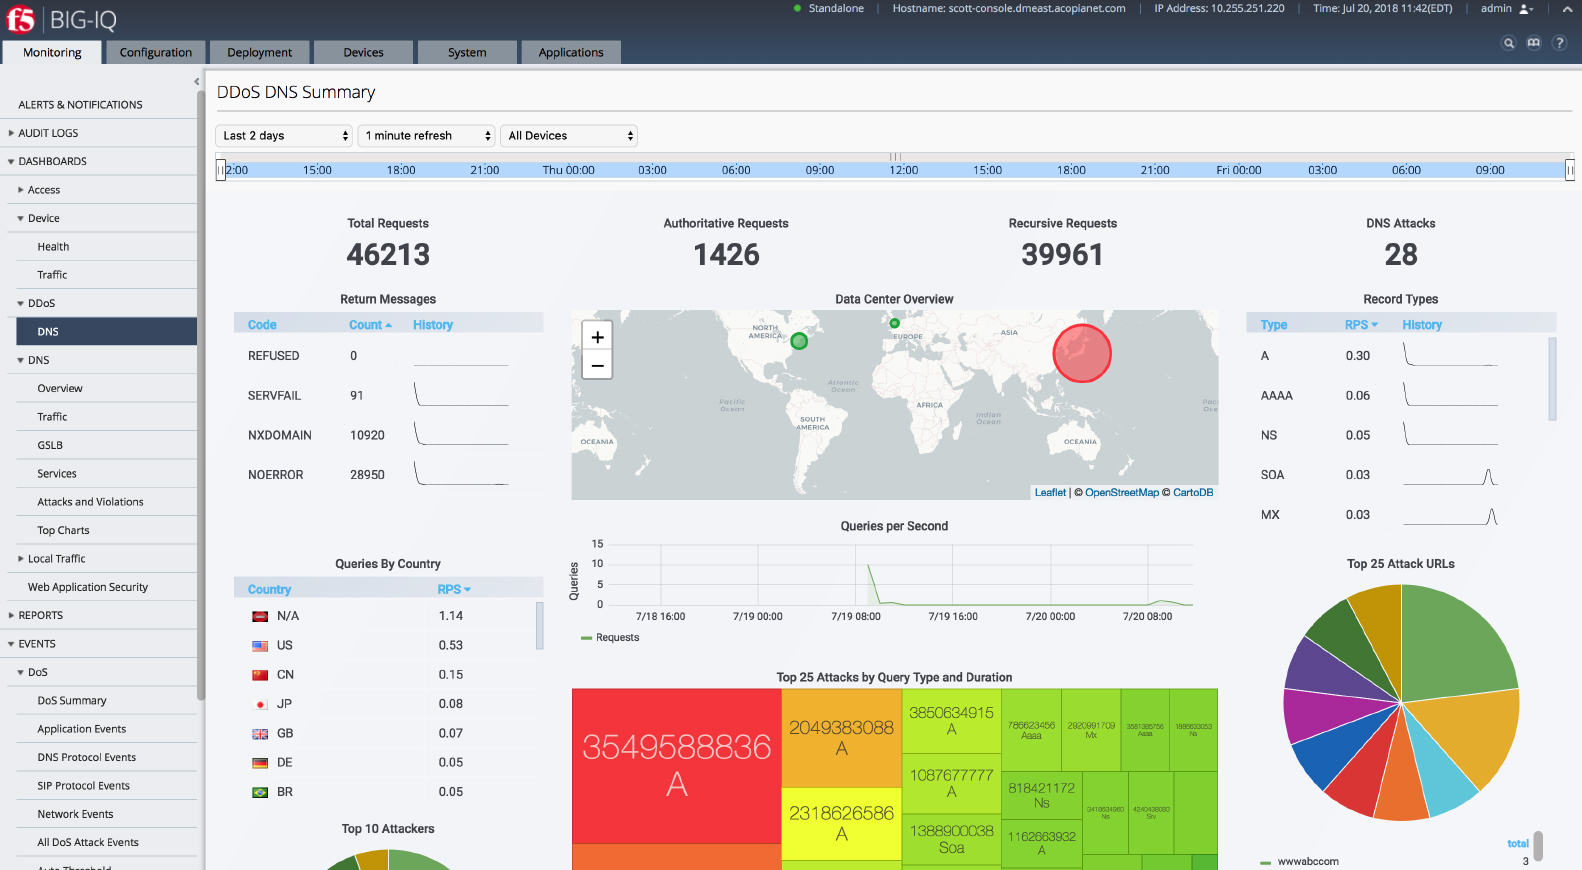Click the red Japan data center marker
The height and width of the screenshot is (870, 1582).
click(1082, 353)
